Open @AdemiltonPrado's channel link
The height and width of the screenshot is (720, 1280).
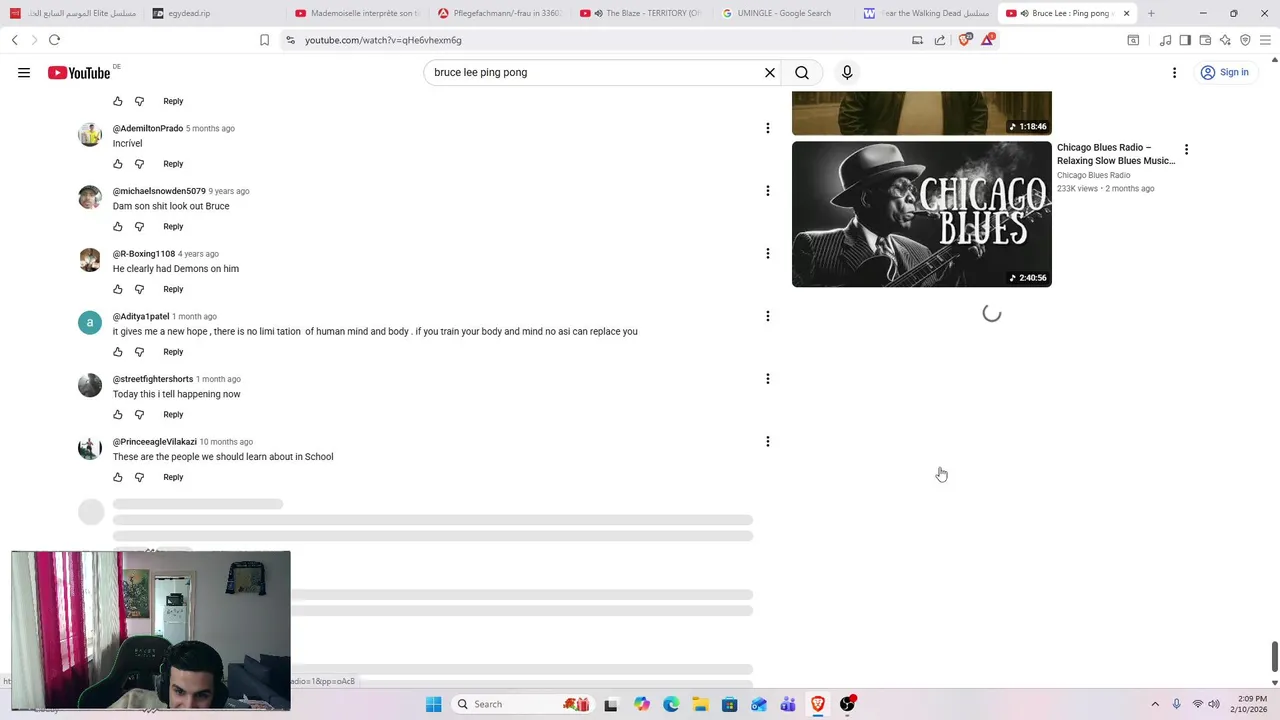[x=148, y=129]
